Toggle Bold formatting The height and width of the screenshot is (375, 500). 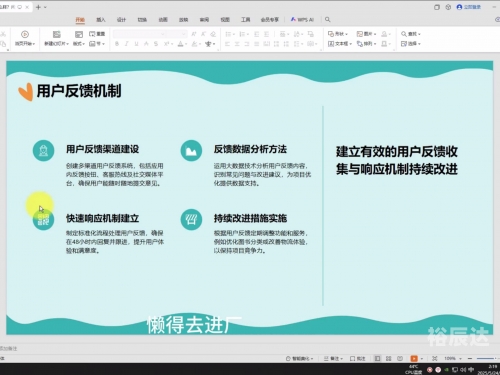(117, 44)
